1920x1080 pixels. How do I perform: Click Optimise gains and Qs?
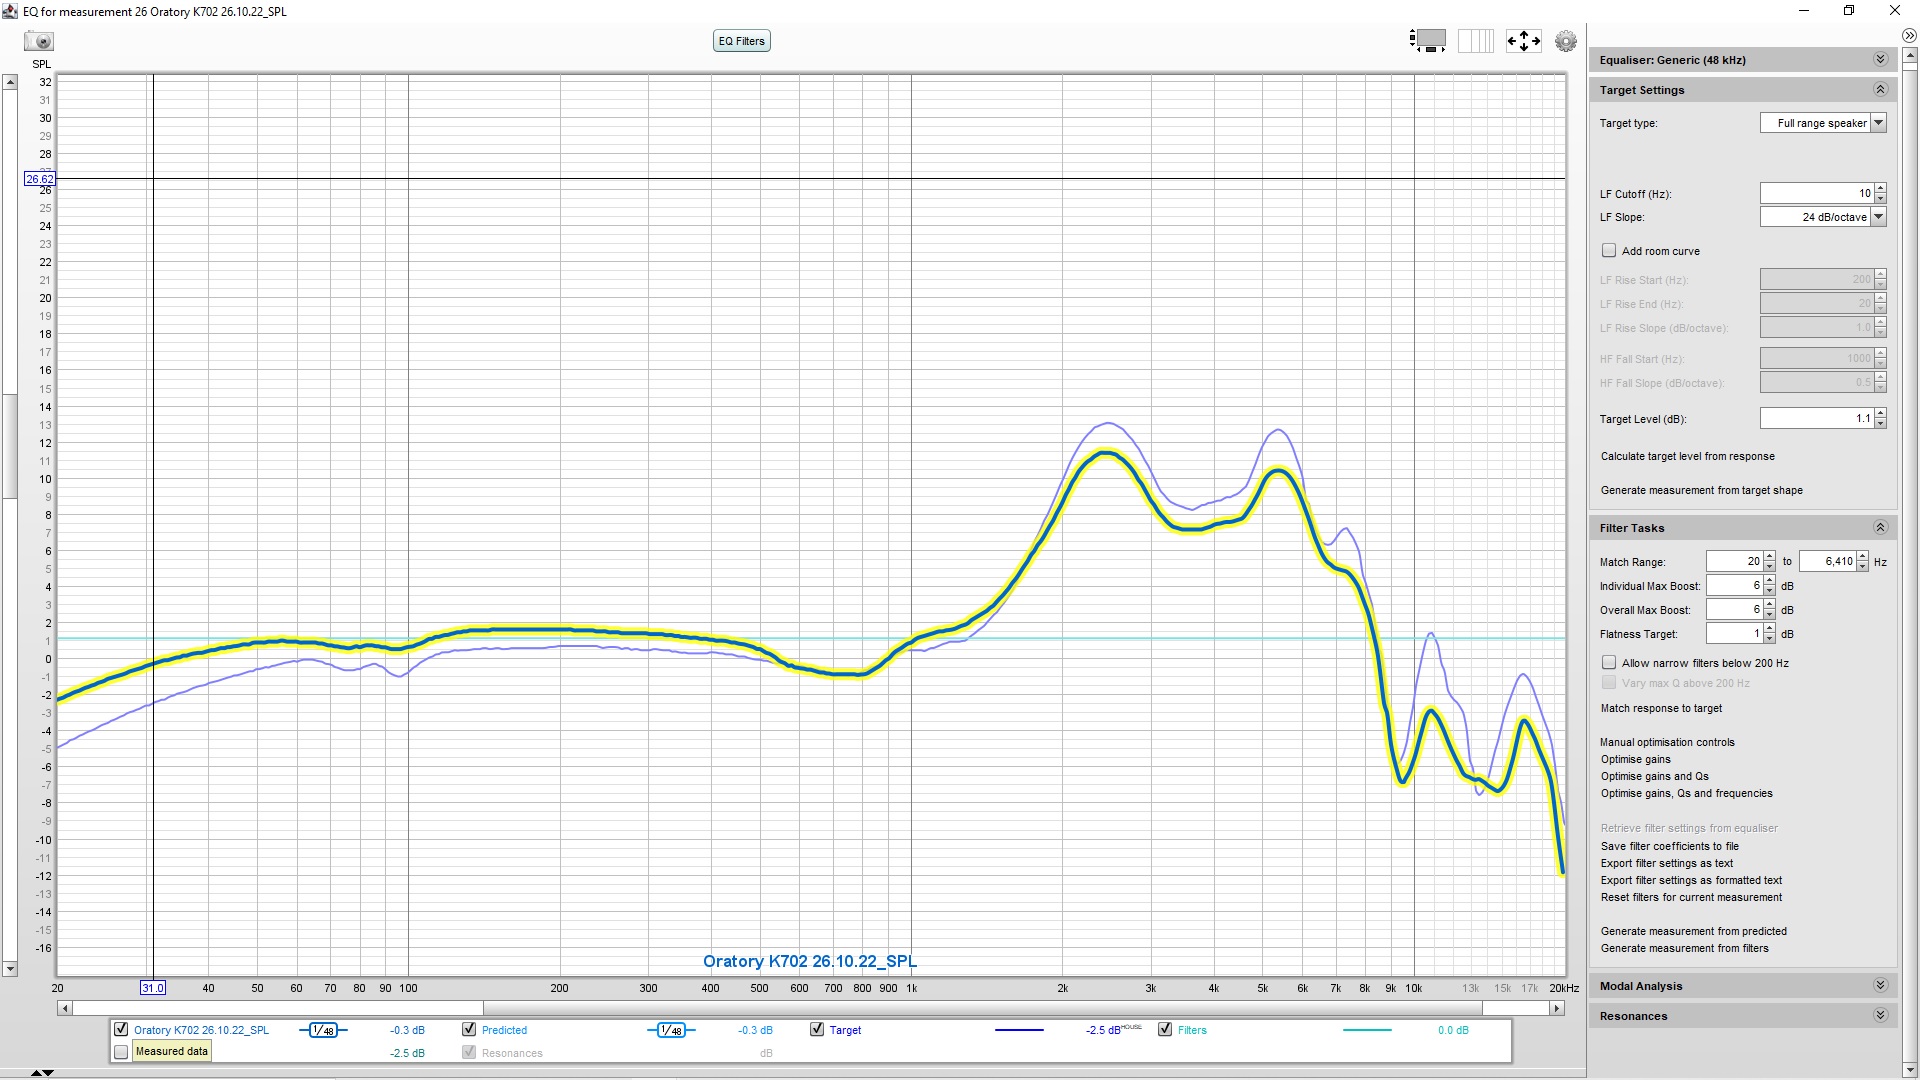[1655, 777]
